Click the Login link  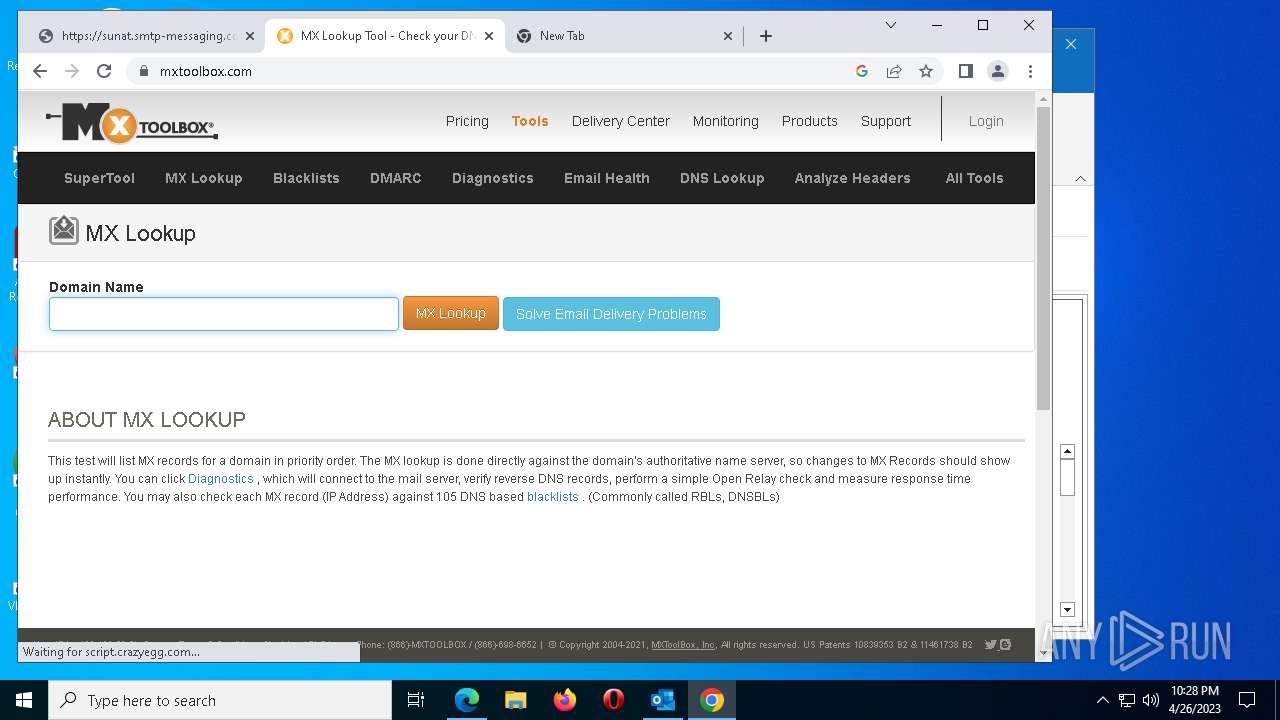986,121
